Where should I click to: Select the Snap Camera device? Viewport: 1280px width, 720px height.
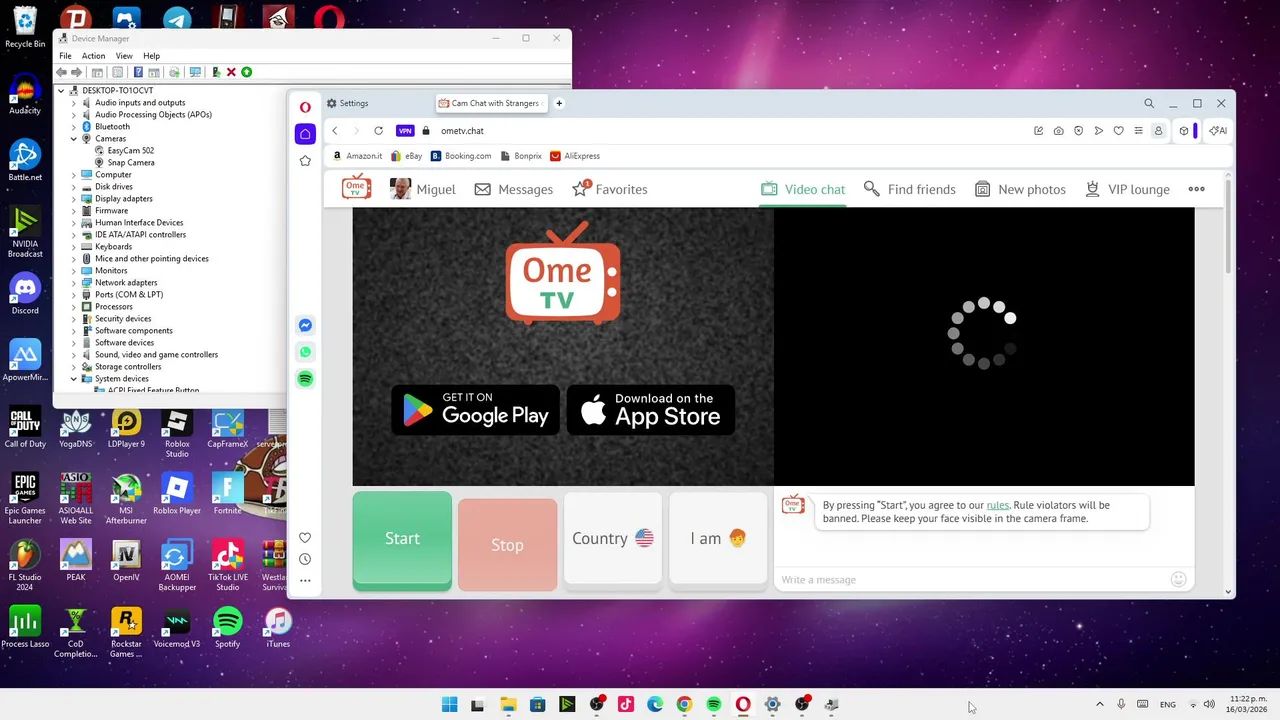(x=124, y=162)
